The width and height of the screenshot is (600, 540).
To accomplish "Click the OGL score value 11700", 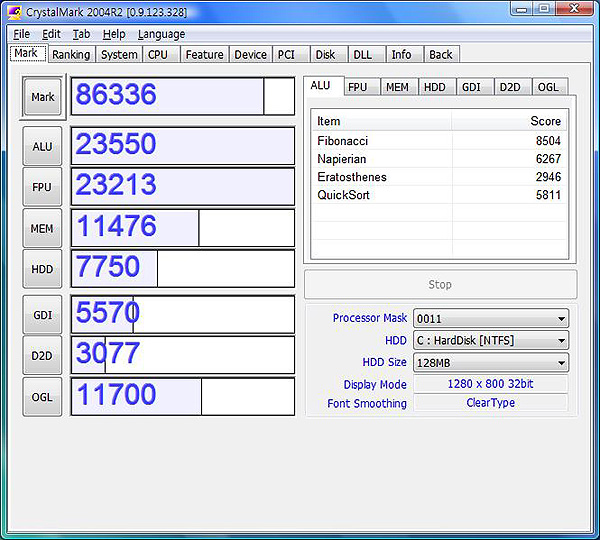I will [x=116, y=394].
